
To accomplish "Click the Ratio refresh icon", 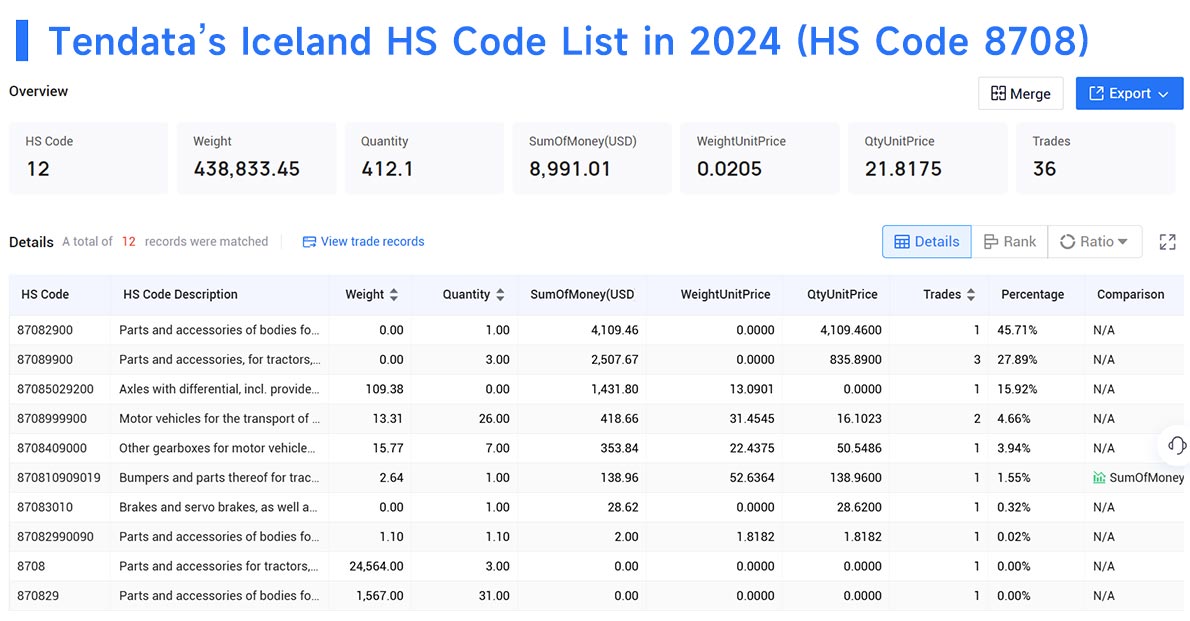I will pos(1068,241).
